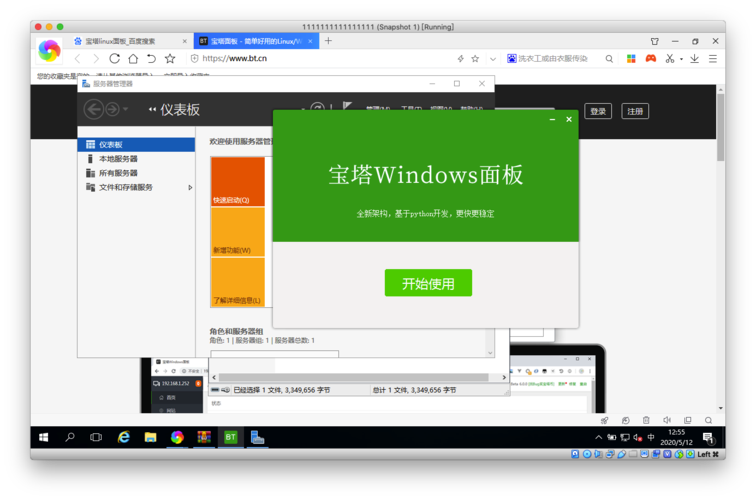
Task: Click the browser search magnifier icon
Action: (609, 59)
